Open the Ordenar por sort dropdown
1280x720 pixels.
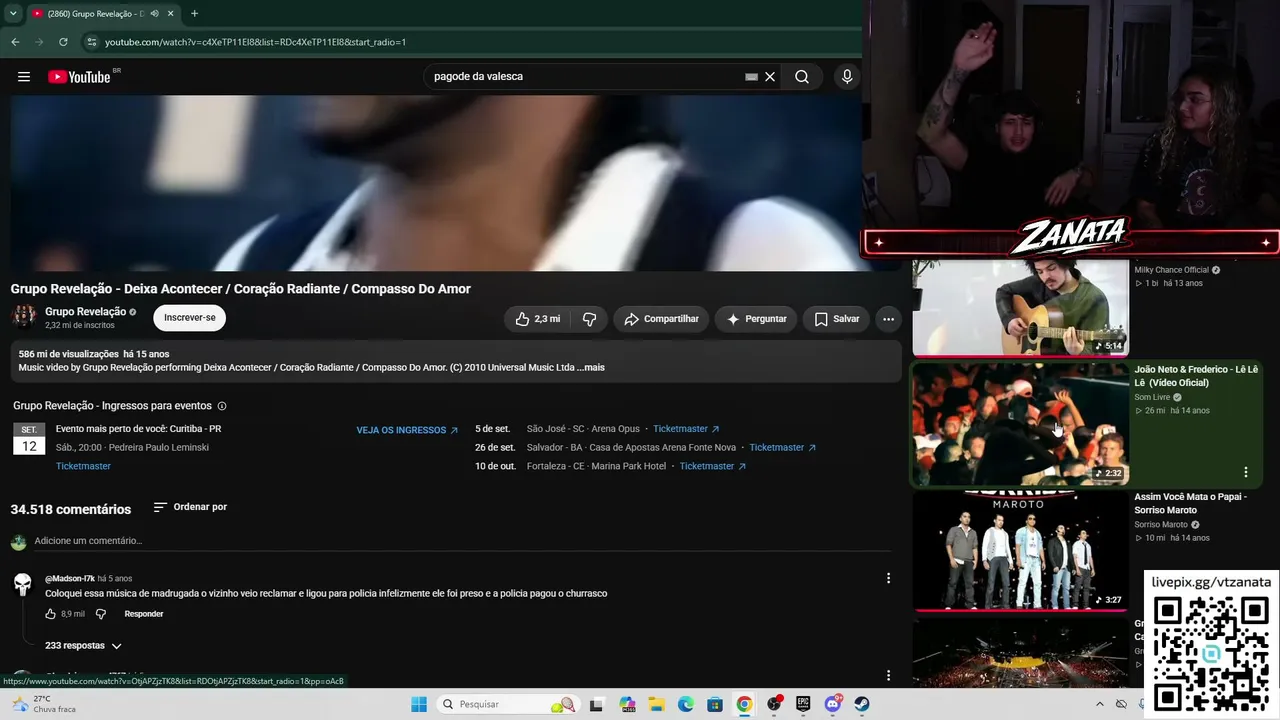coord(190,507)
